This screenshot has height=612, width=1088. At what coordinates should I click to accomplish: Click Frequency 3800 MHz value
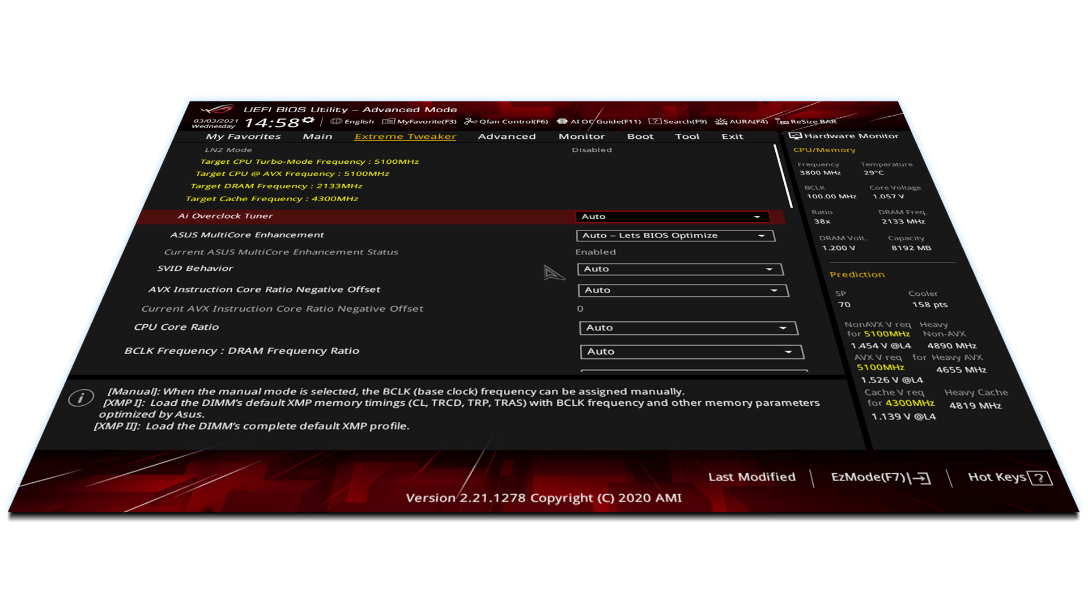[820, 173]
